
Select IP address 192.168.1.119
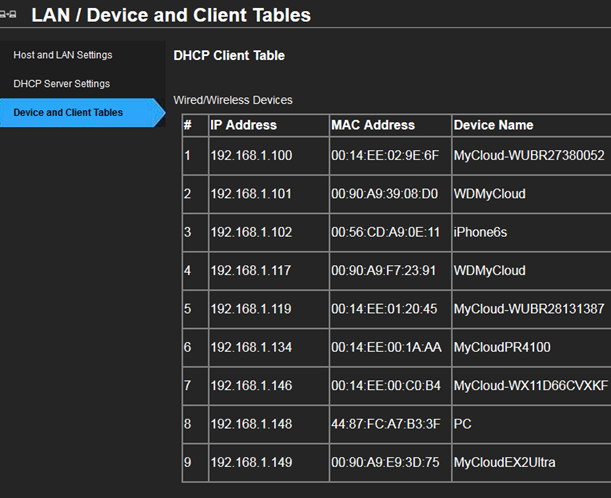pos(251,309)
